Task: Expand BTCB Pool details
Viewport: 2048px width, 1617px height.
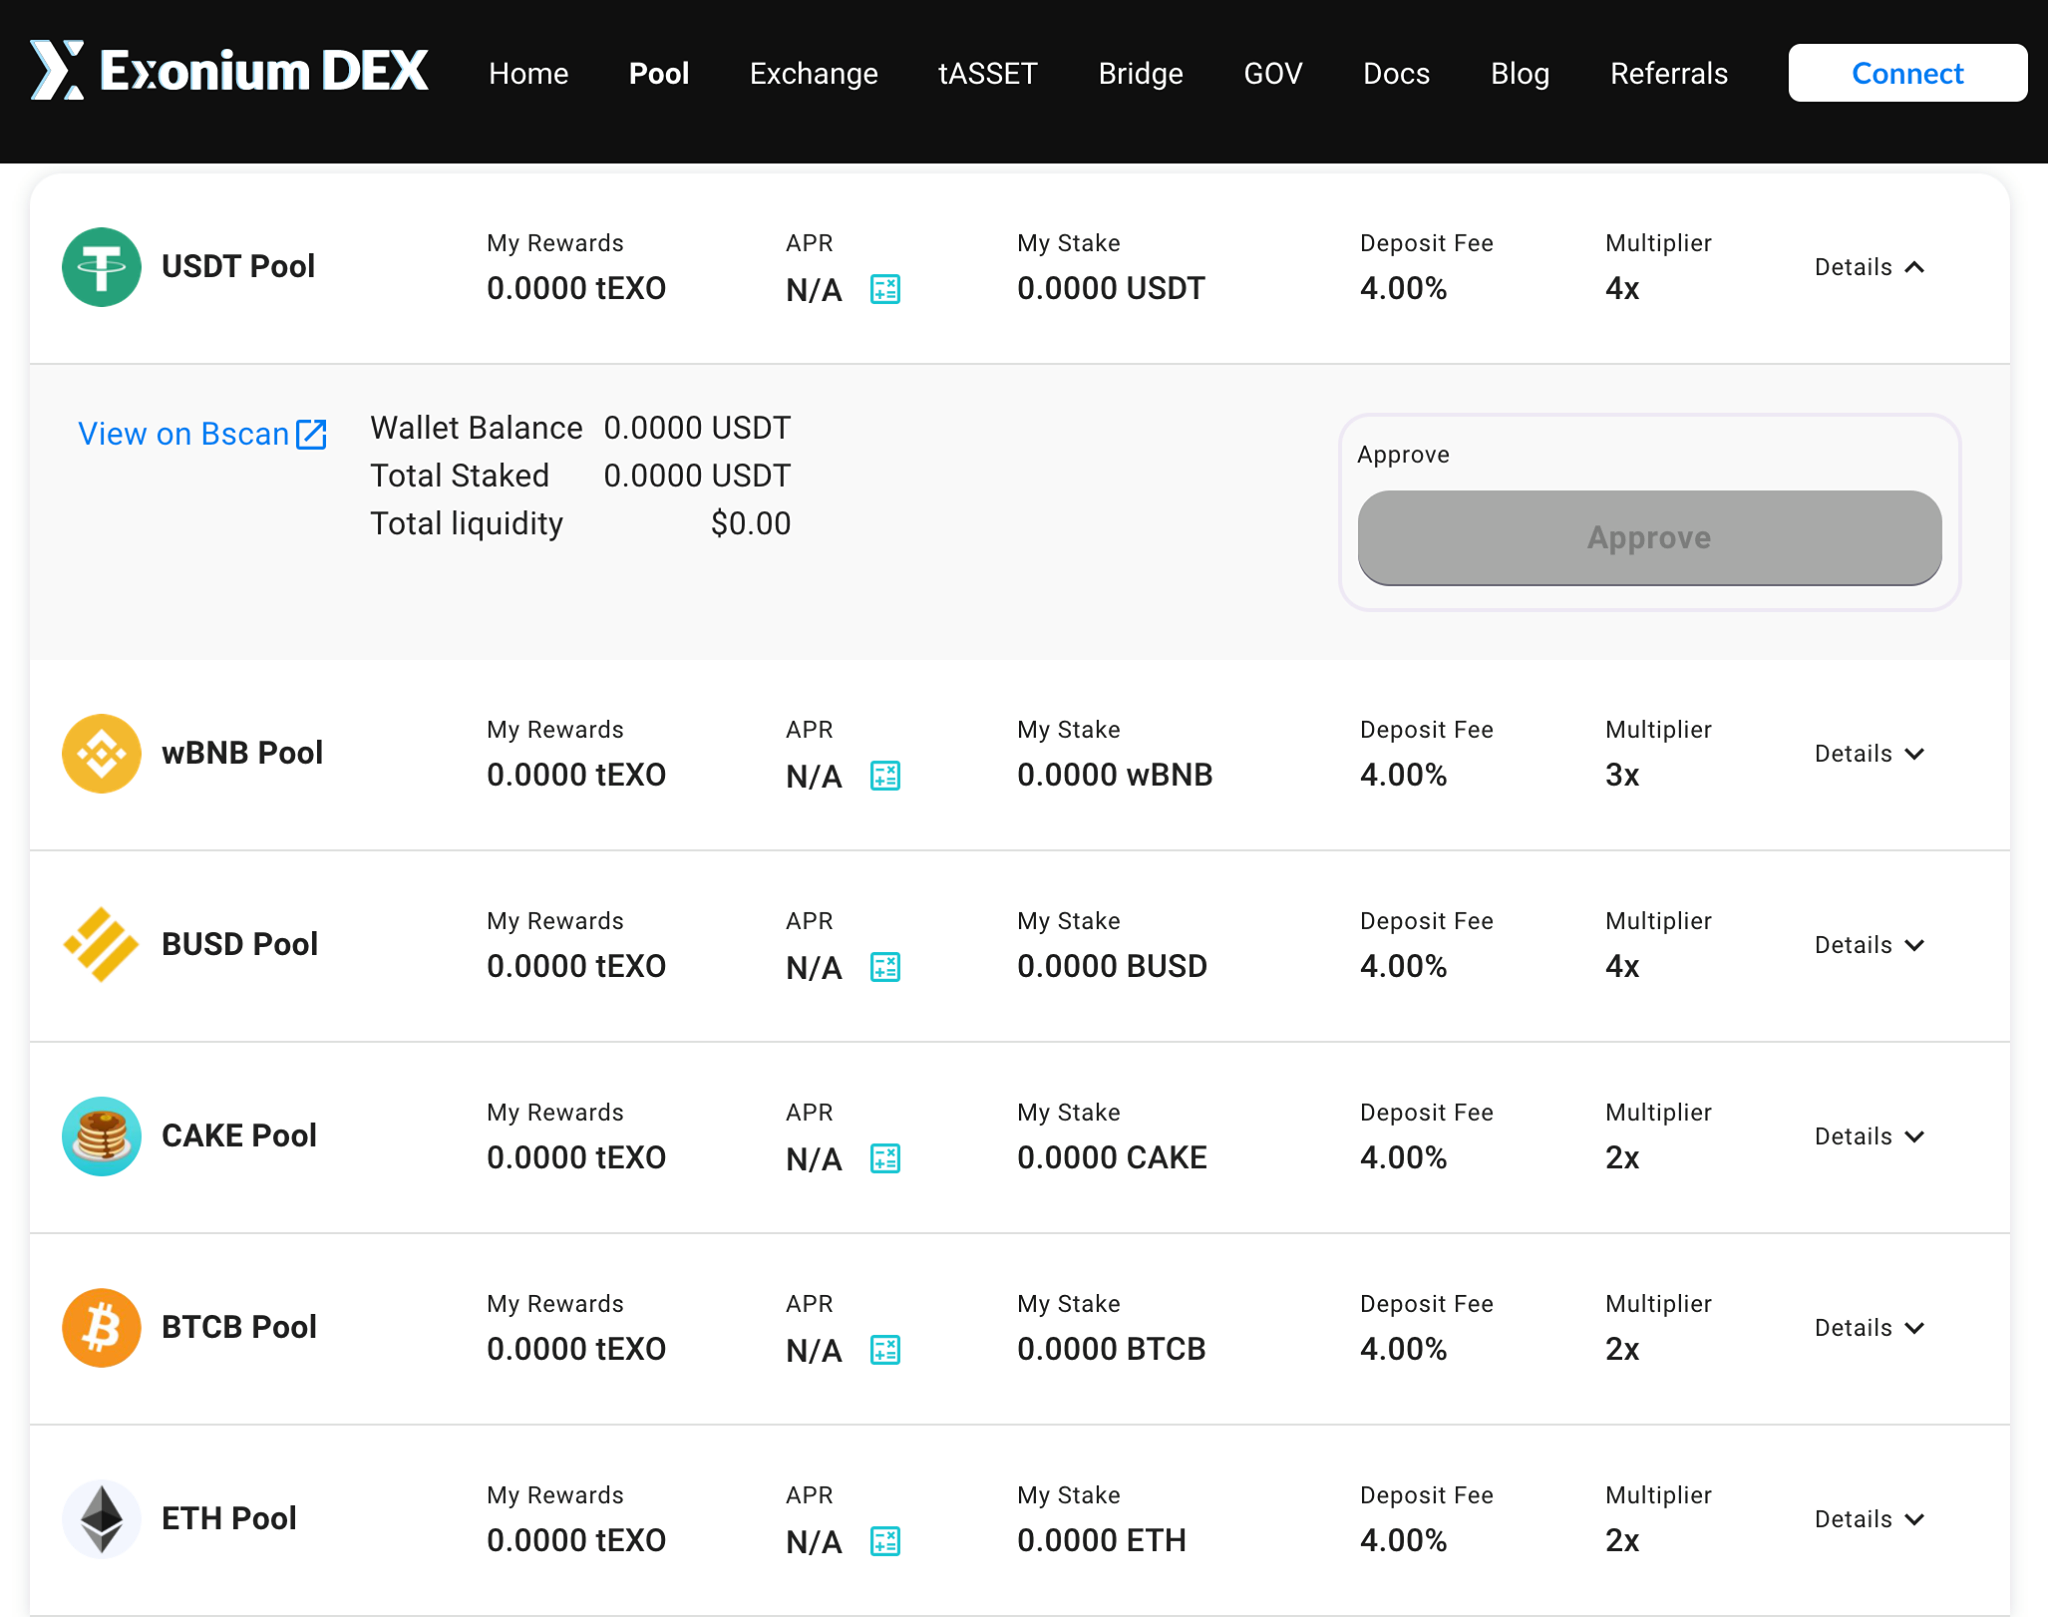Action: [x=1869, y=1328]
